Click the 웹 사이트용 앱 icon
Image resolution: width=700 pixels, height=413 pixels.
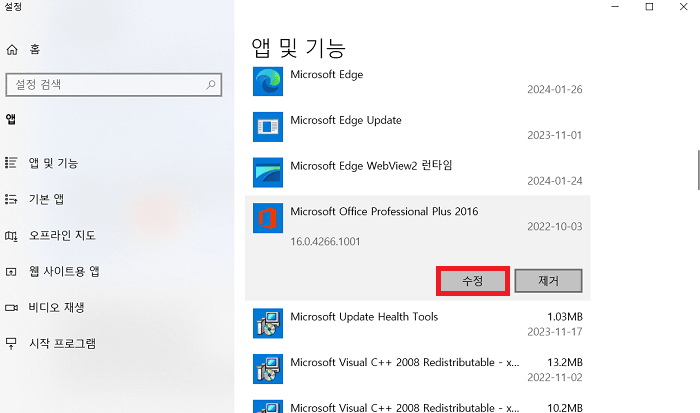(11, 271)
